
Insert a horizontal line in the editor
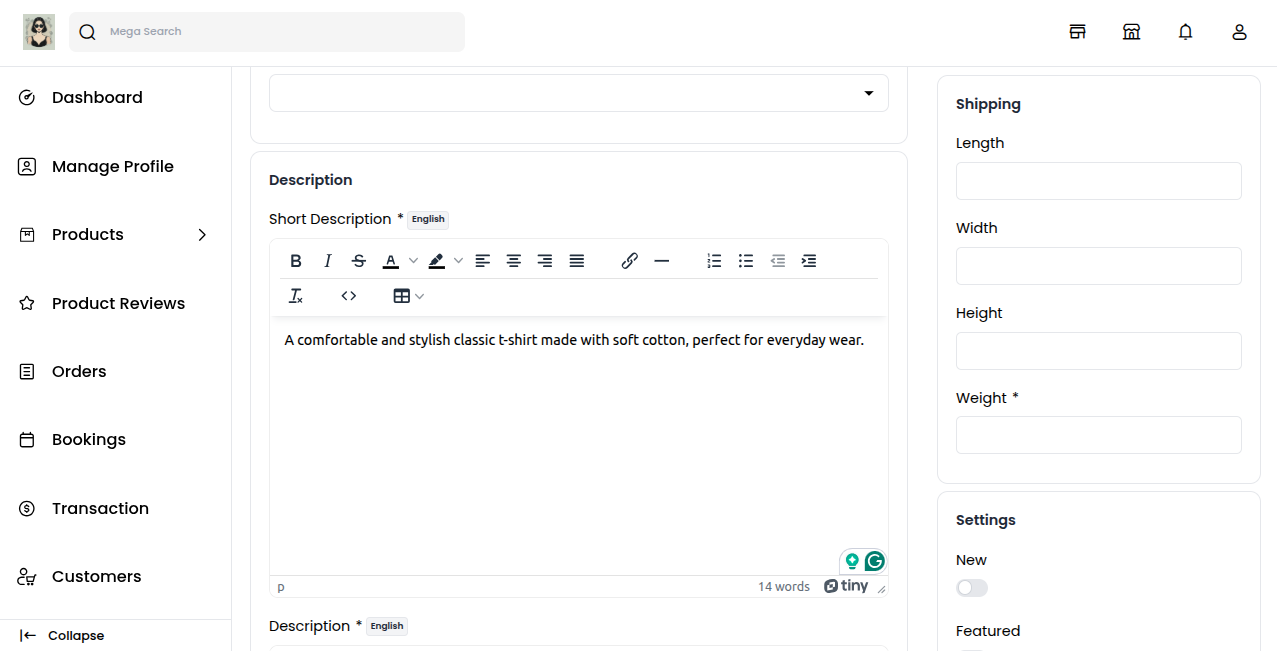point(661,261)
